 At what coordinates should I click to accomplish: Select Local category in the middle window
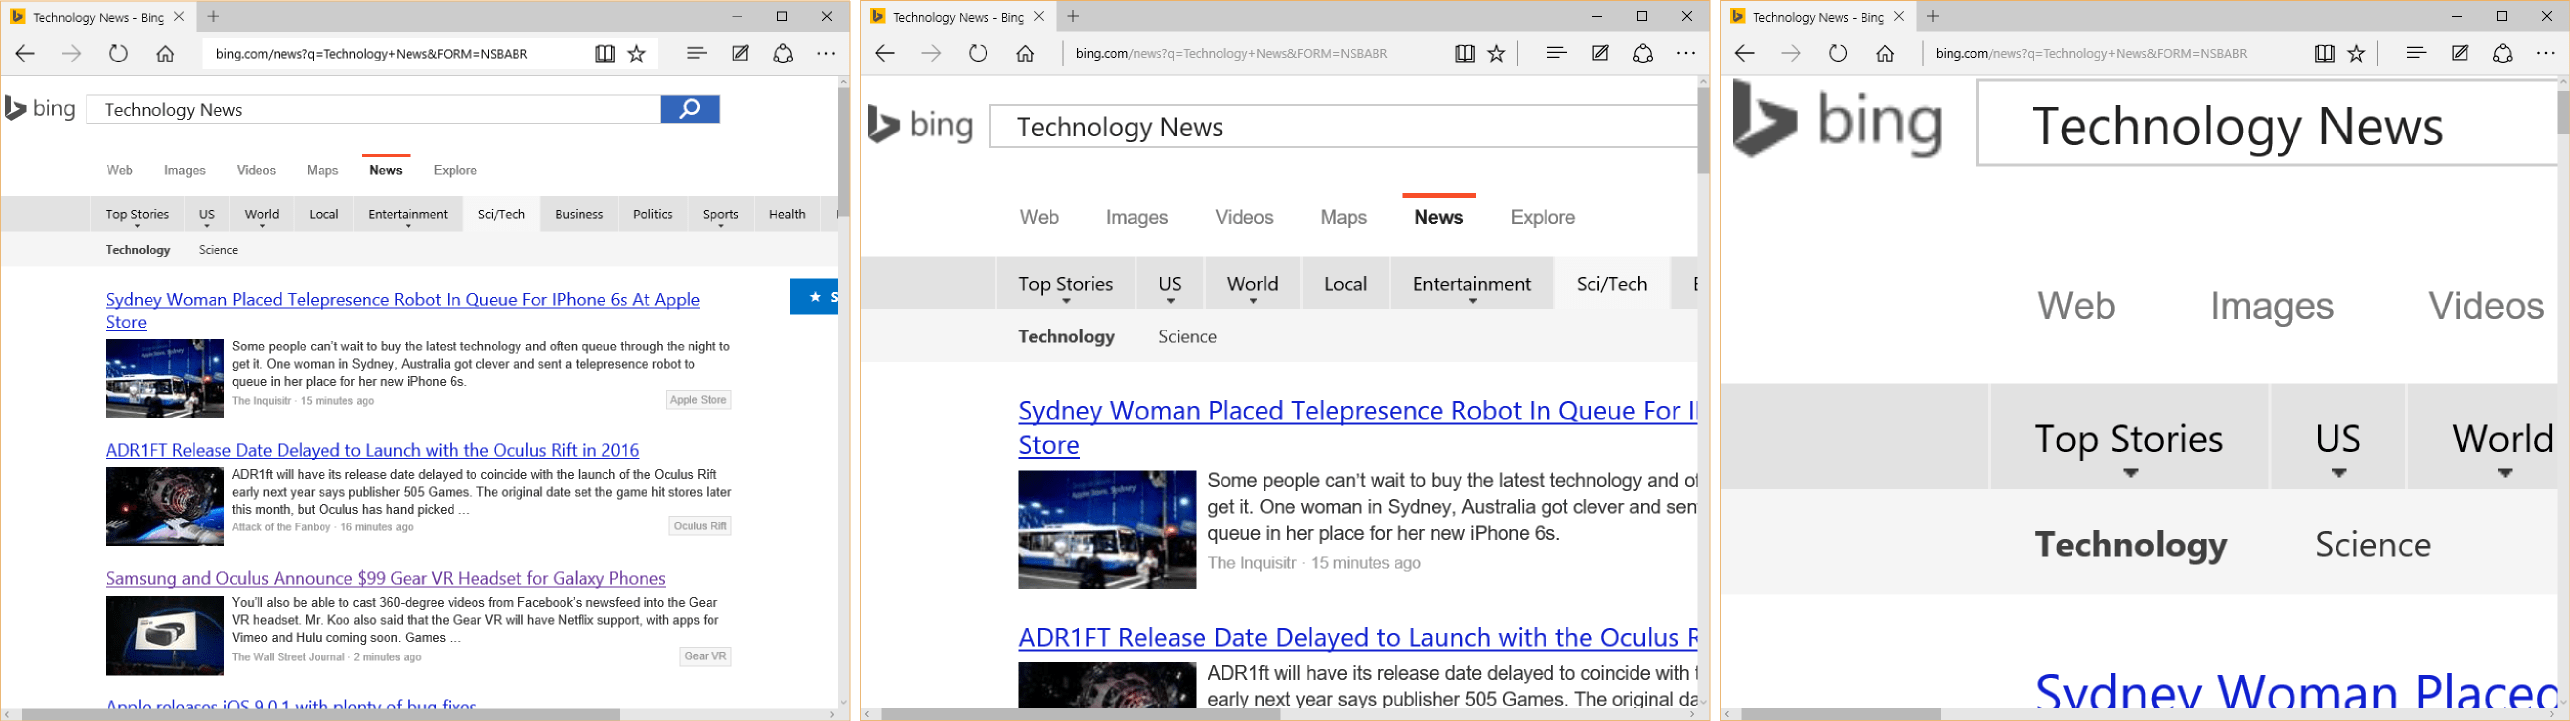tap(1345, 284)
